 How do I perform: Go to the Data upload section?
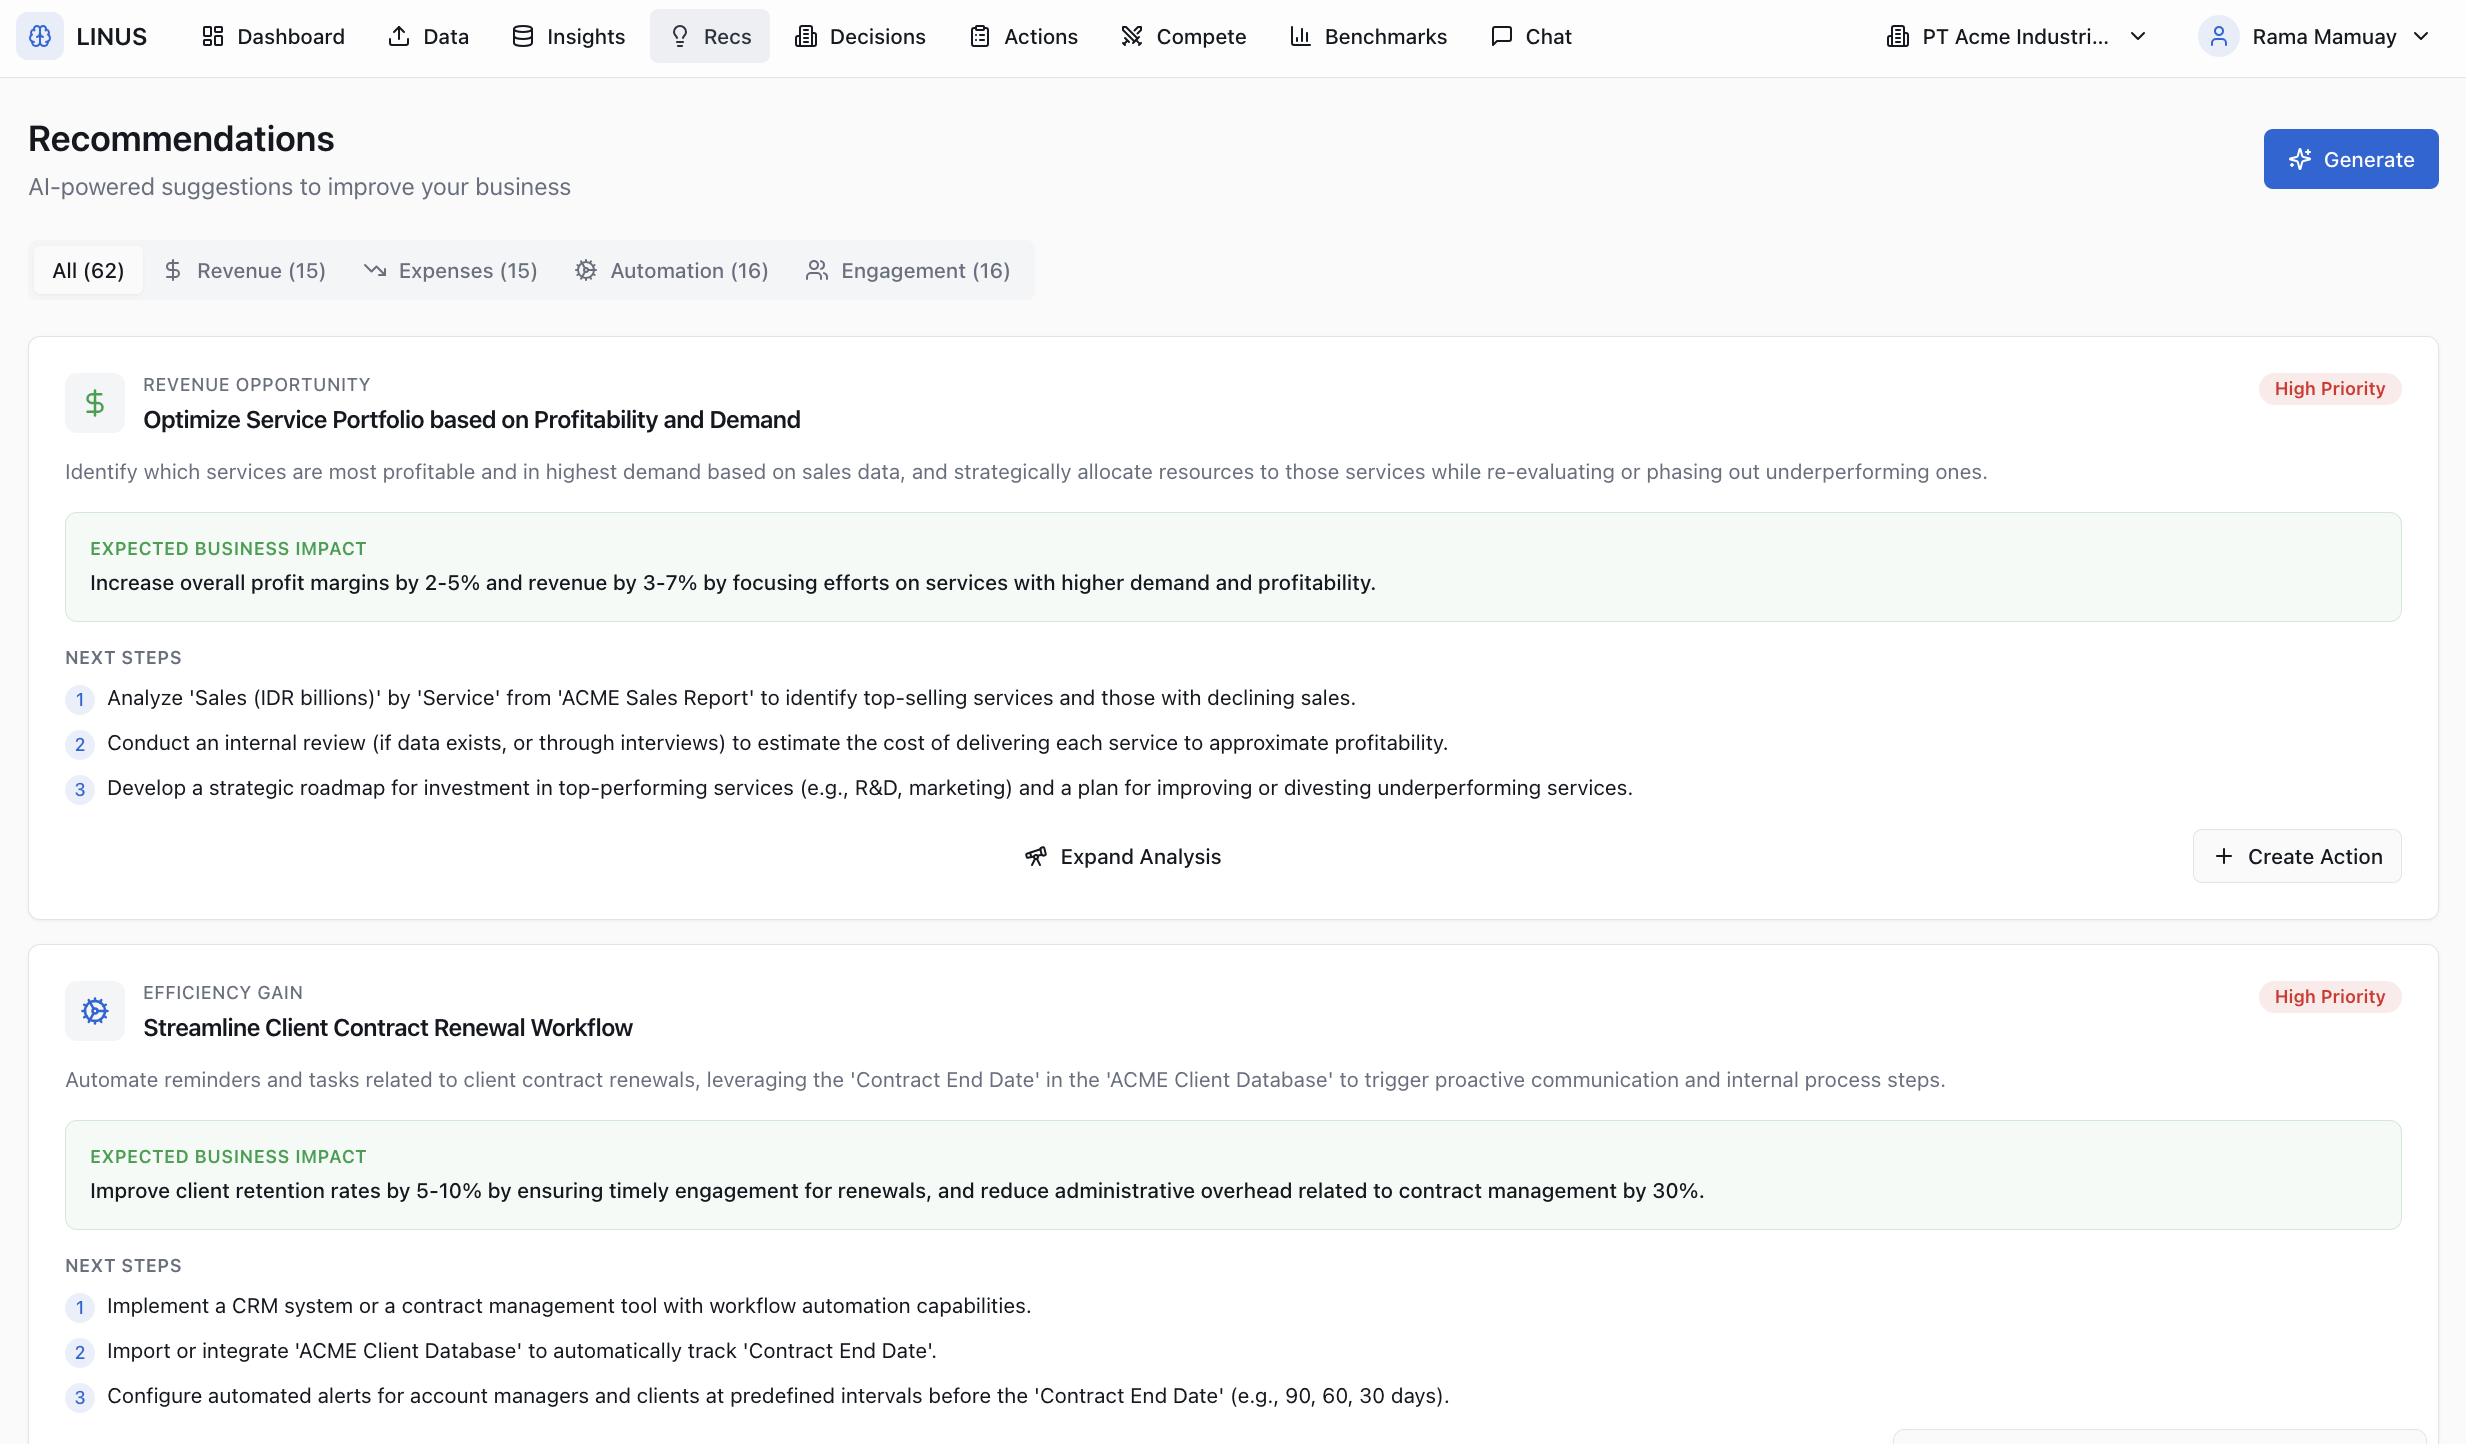(x=428, y=36)
